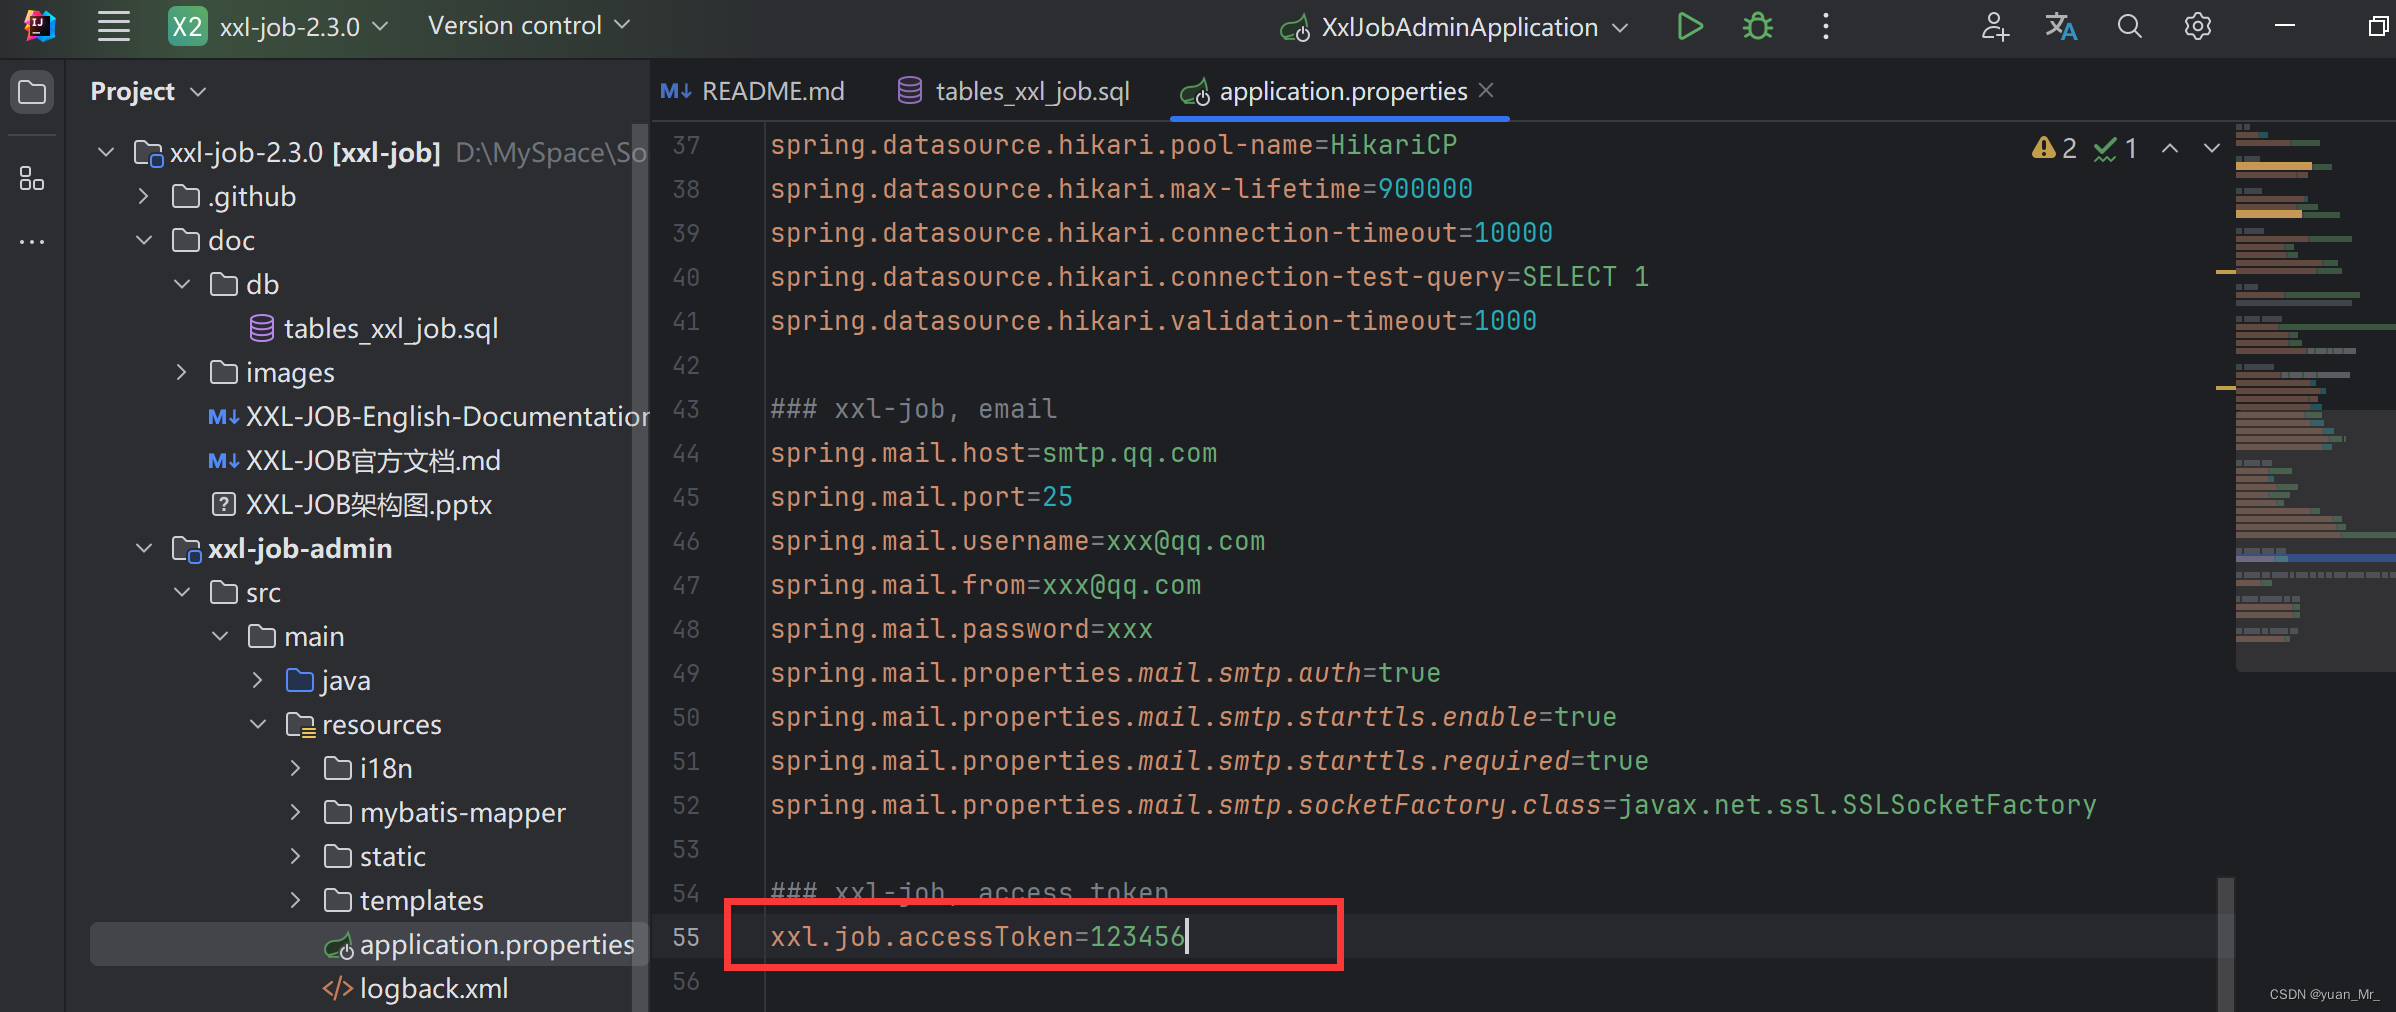
Task: Place cursor in xxl.job.accessToken=123456 line
Action: 977,937
